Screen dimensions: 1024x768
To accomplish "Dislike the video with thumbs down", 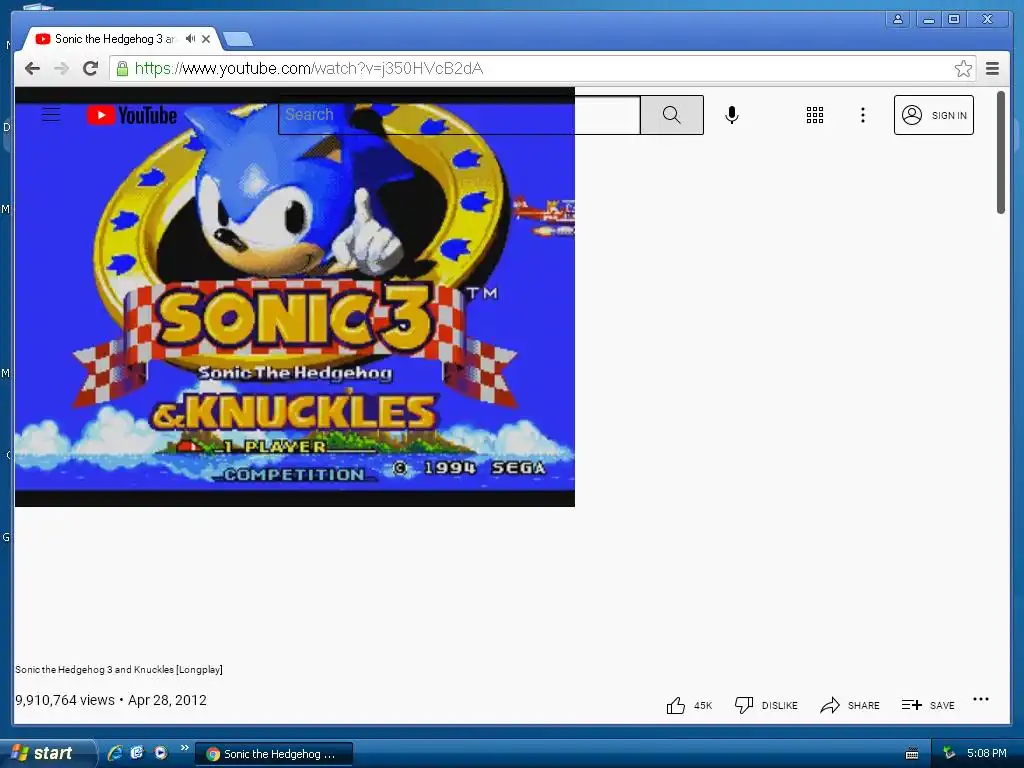I will coord(744,705).
